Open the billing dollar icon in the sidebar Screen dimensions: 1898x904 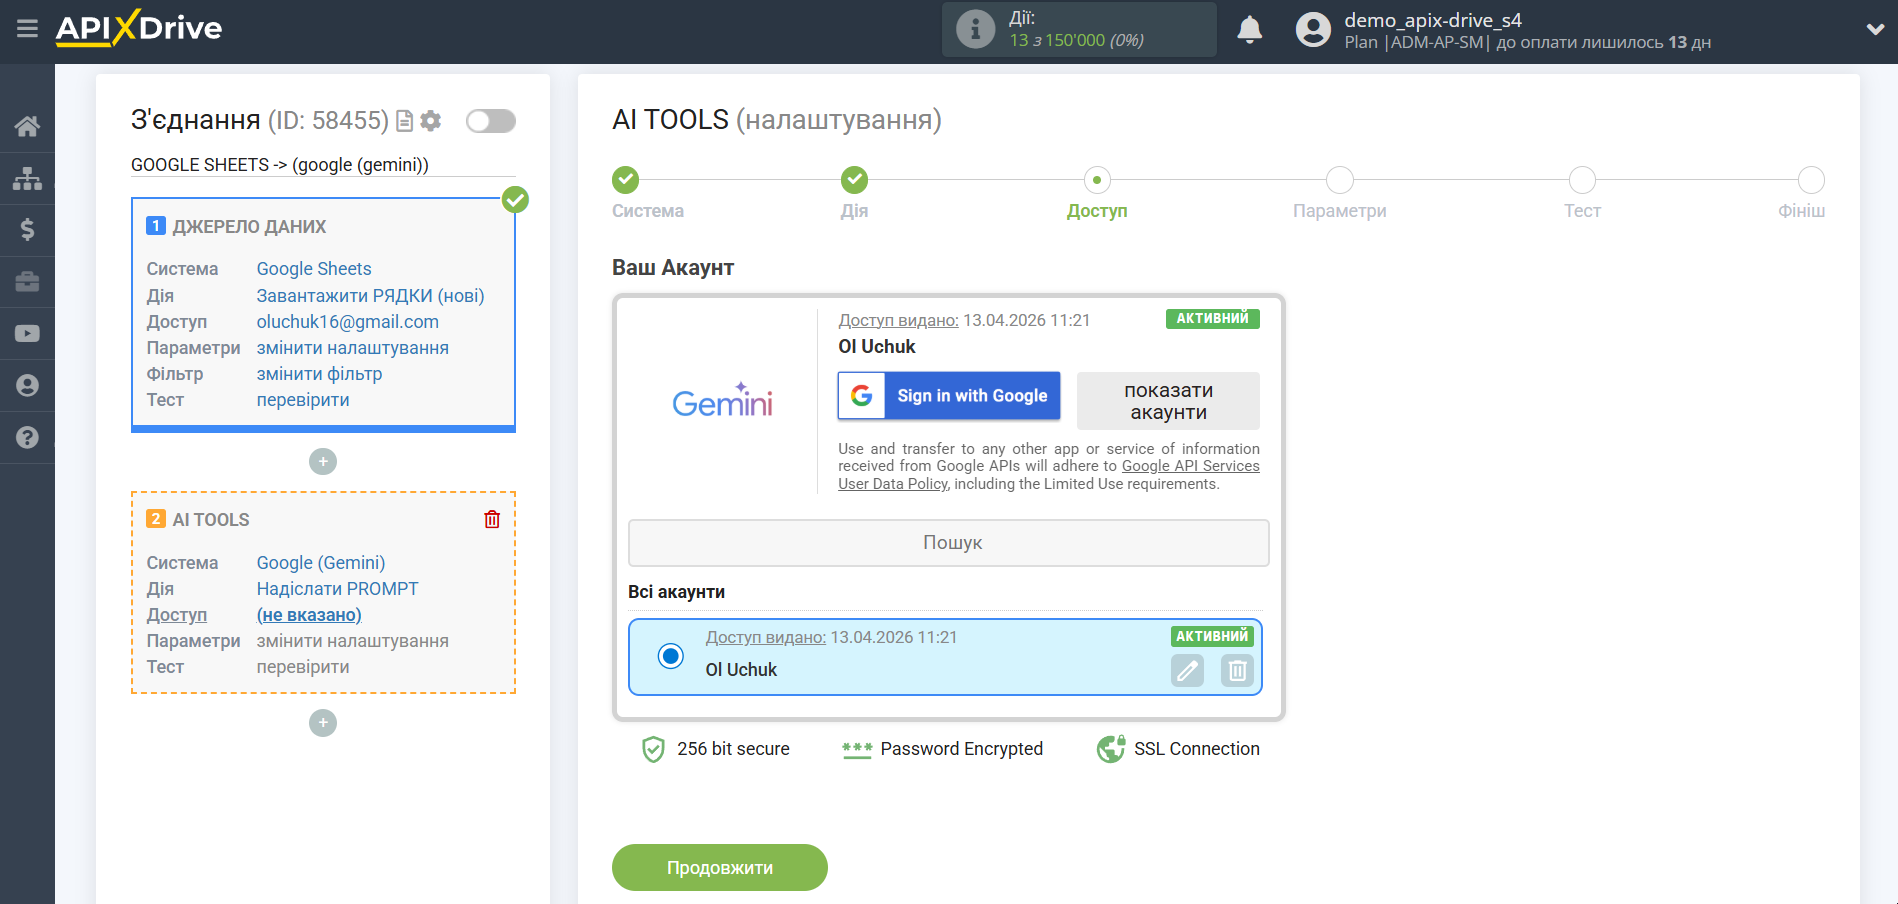[27, 230]
